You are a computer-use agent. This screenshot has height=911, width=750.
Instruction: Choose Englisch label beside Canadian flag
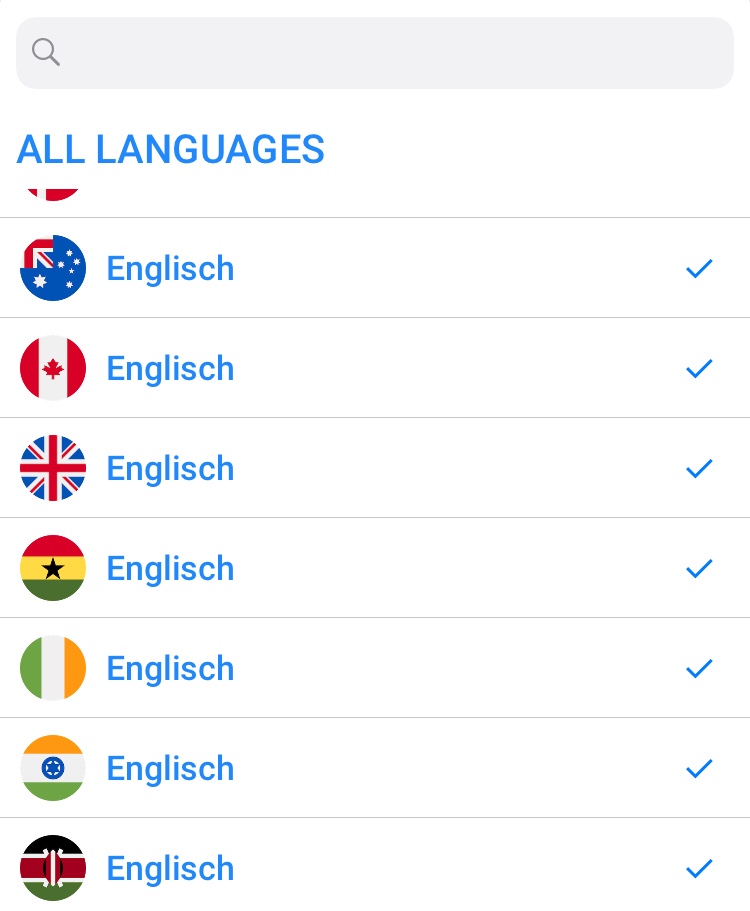(x=170, y=368)
